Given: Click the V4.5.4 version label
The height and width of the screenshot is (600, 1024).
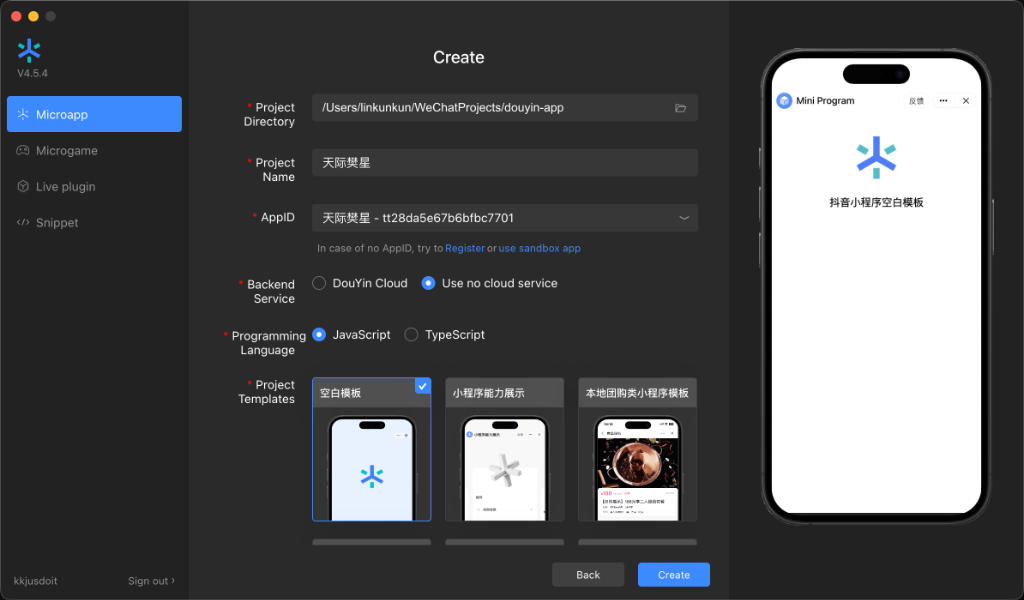Looking at the screenshot, I should pos(33,73).
